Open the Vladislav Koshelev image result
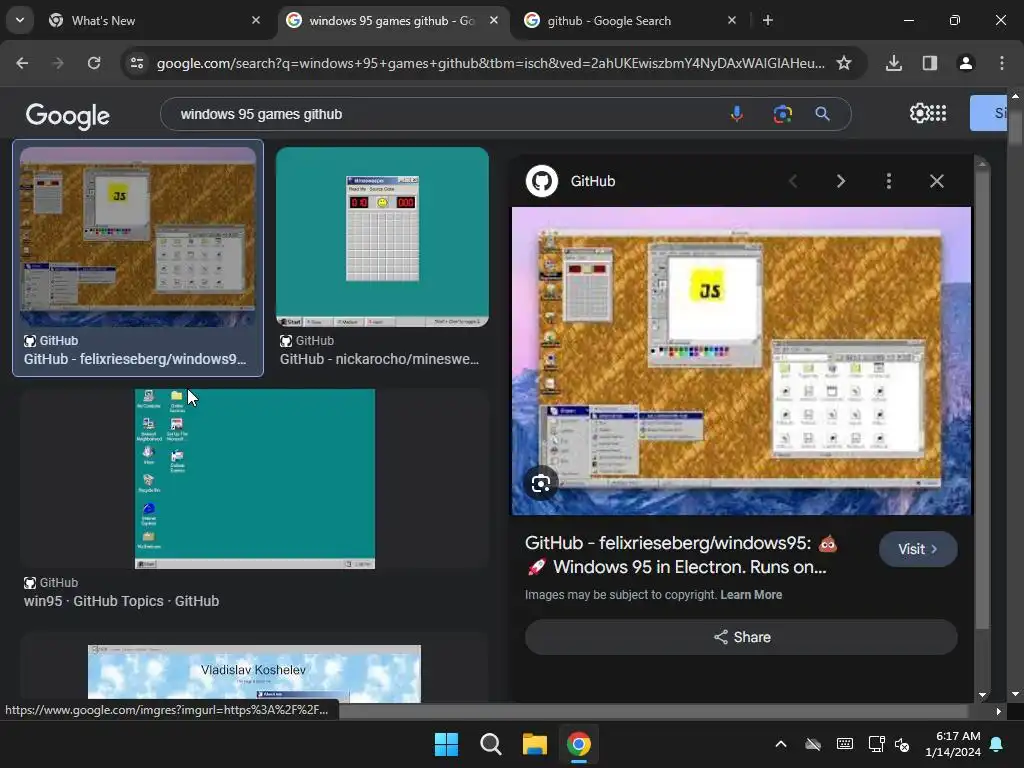 [255, 673]
